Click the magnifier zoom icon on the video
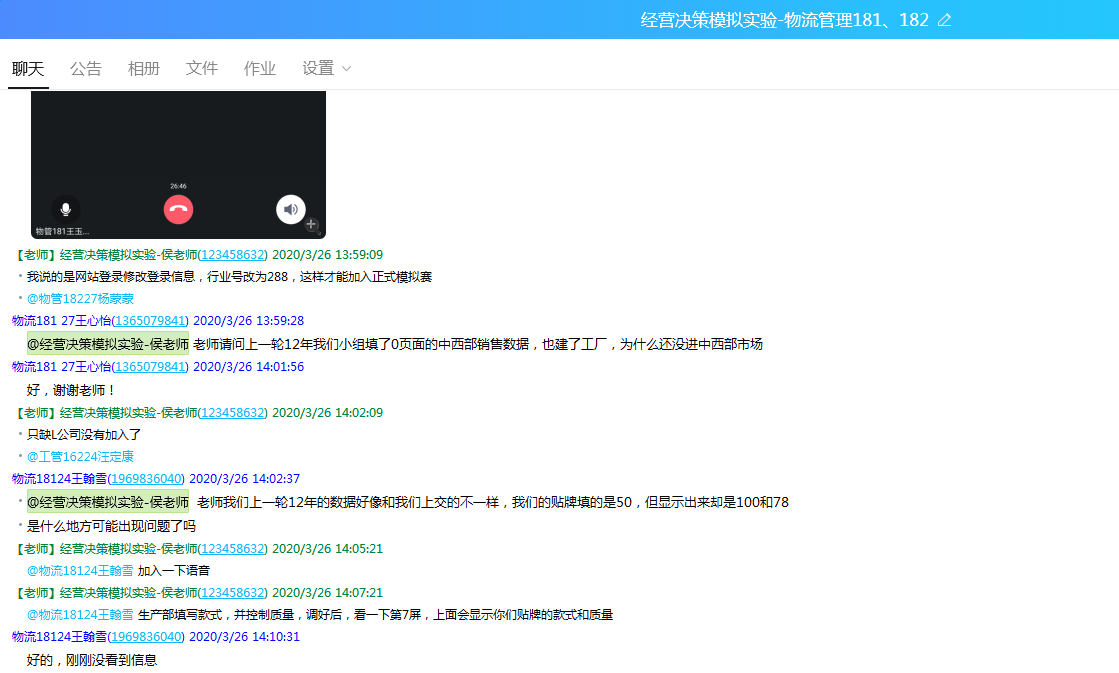The width and height of the screenshot is (1119, 673). coord(311,224)
